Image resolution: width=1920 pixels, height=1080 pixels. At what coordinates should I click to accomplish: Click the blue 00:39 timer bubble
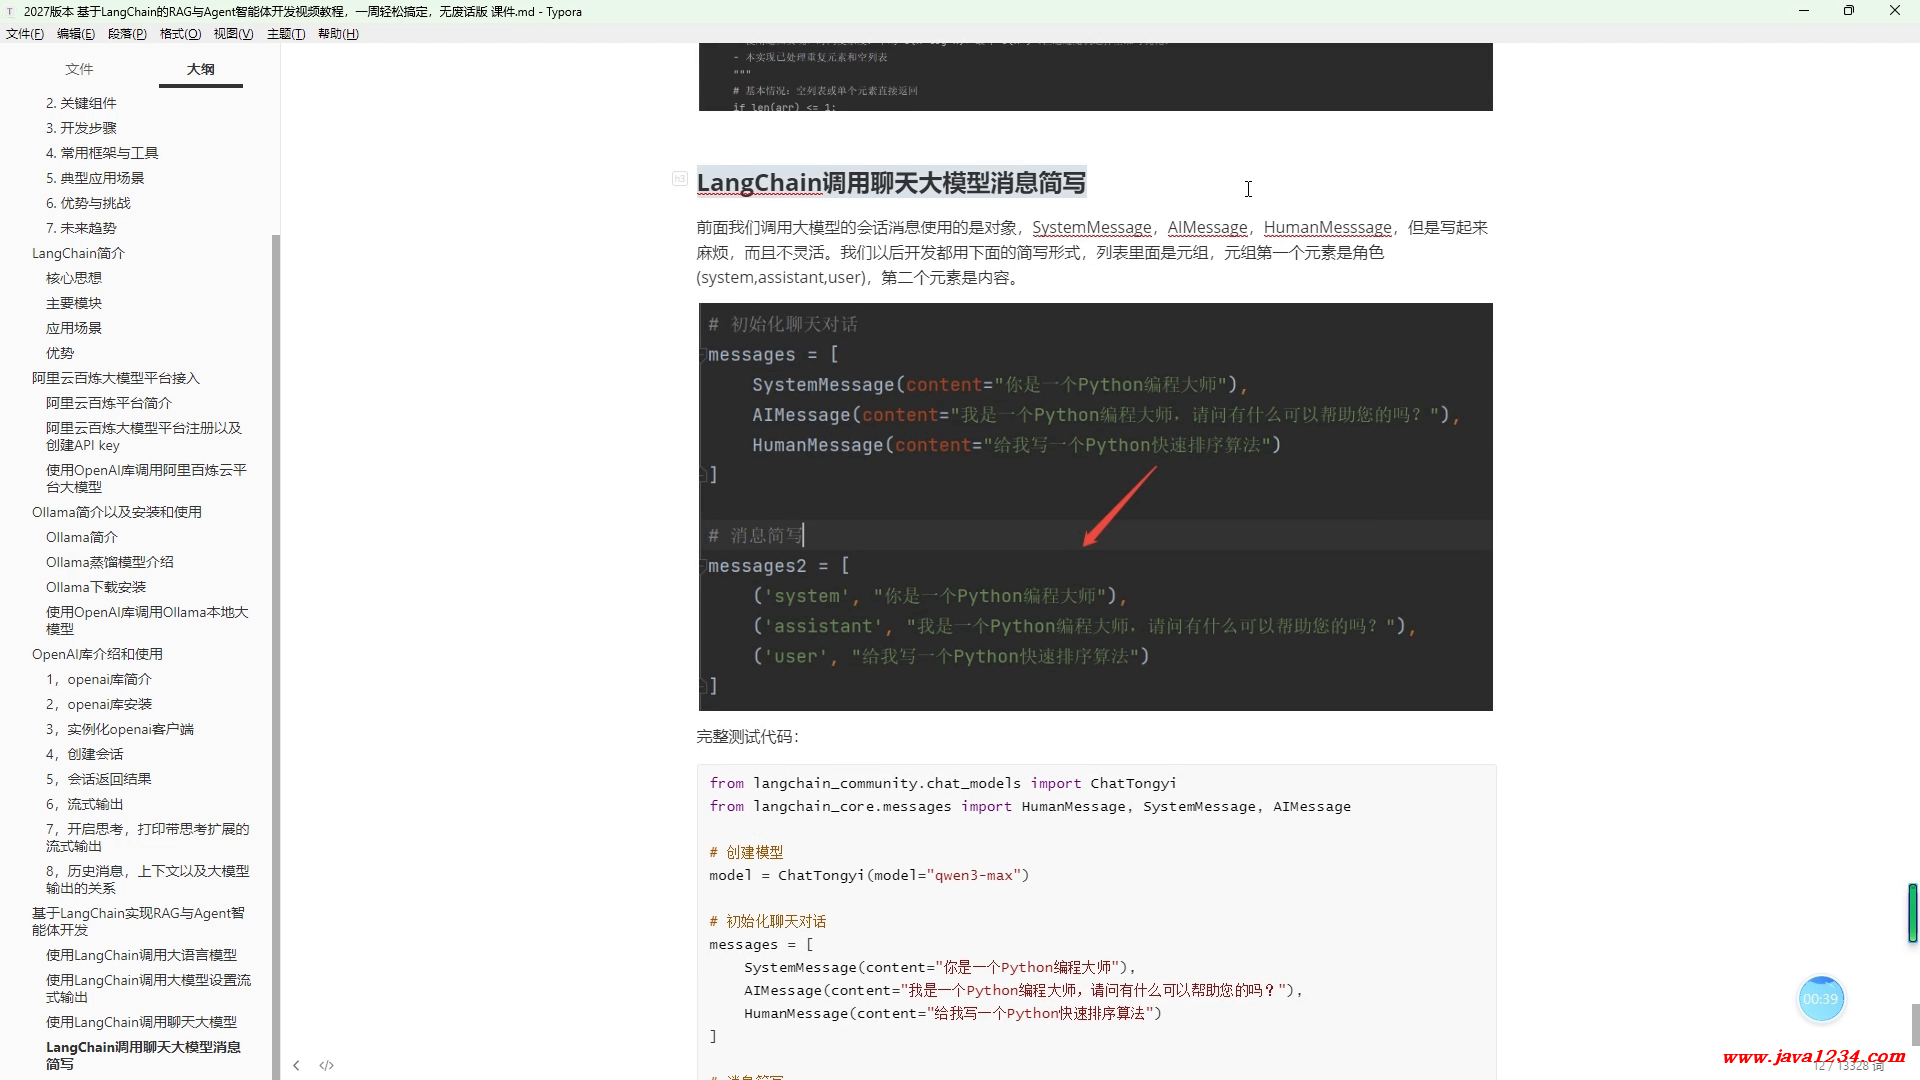pos(1820,998)
